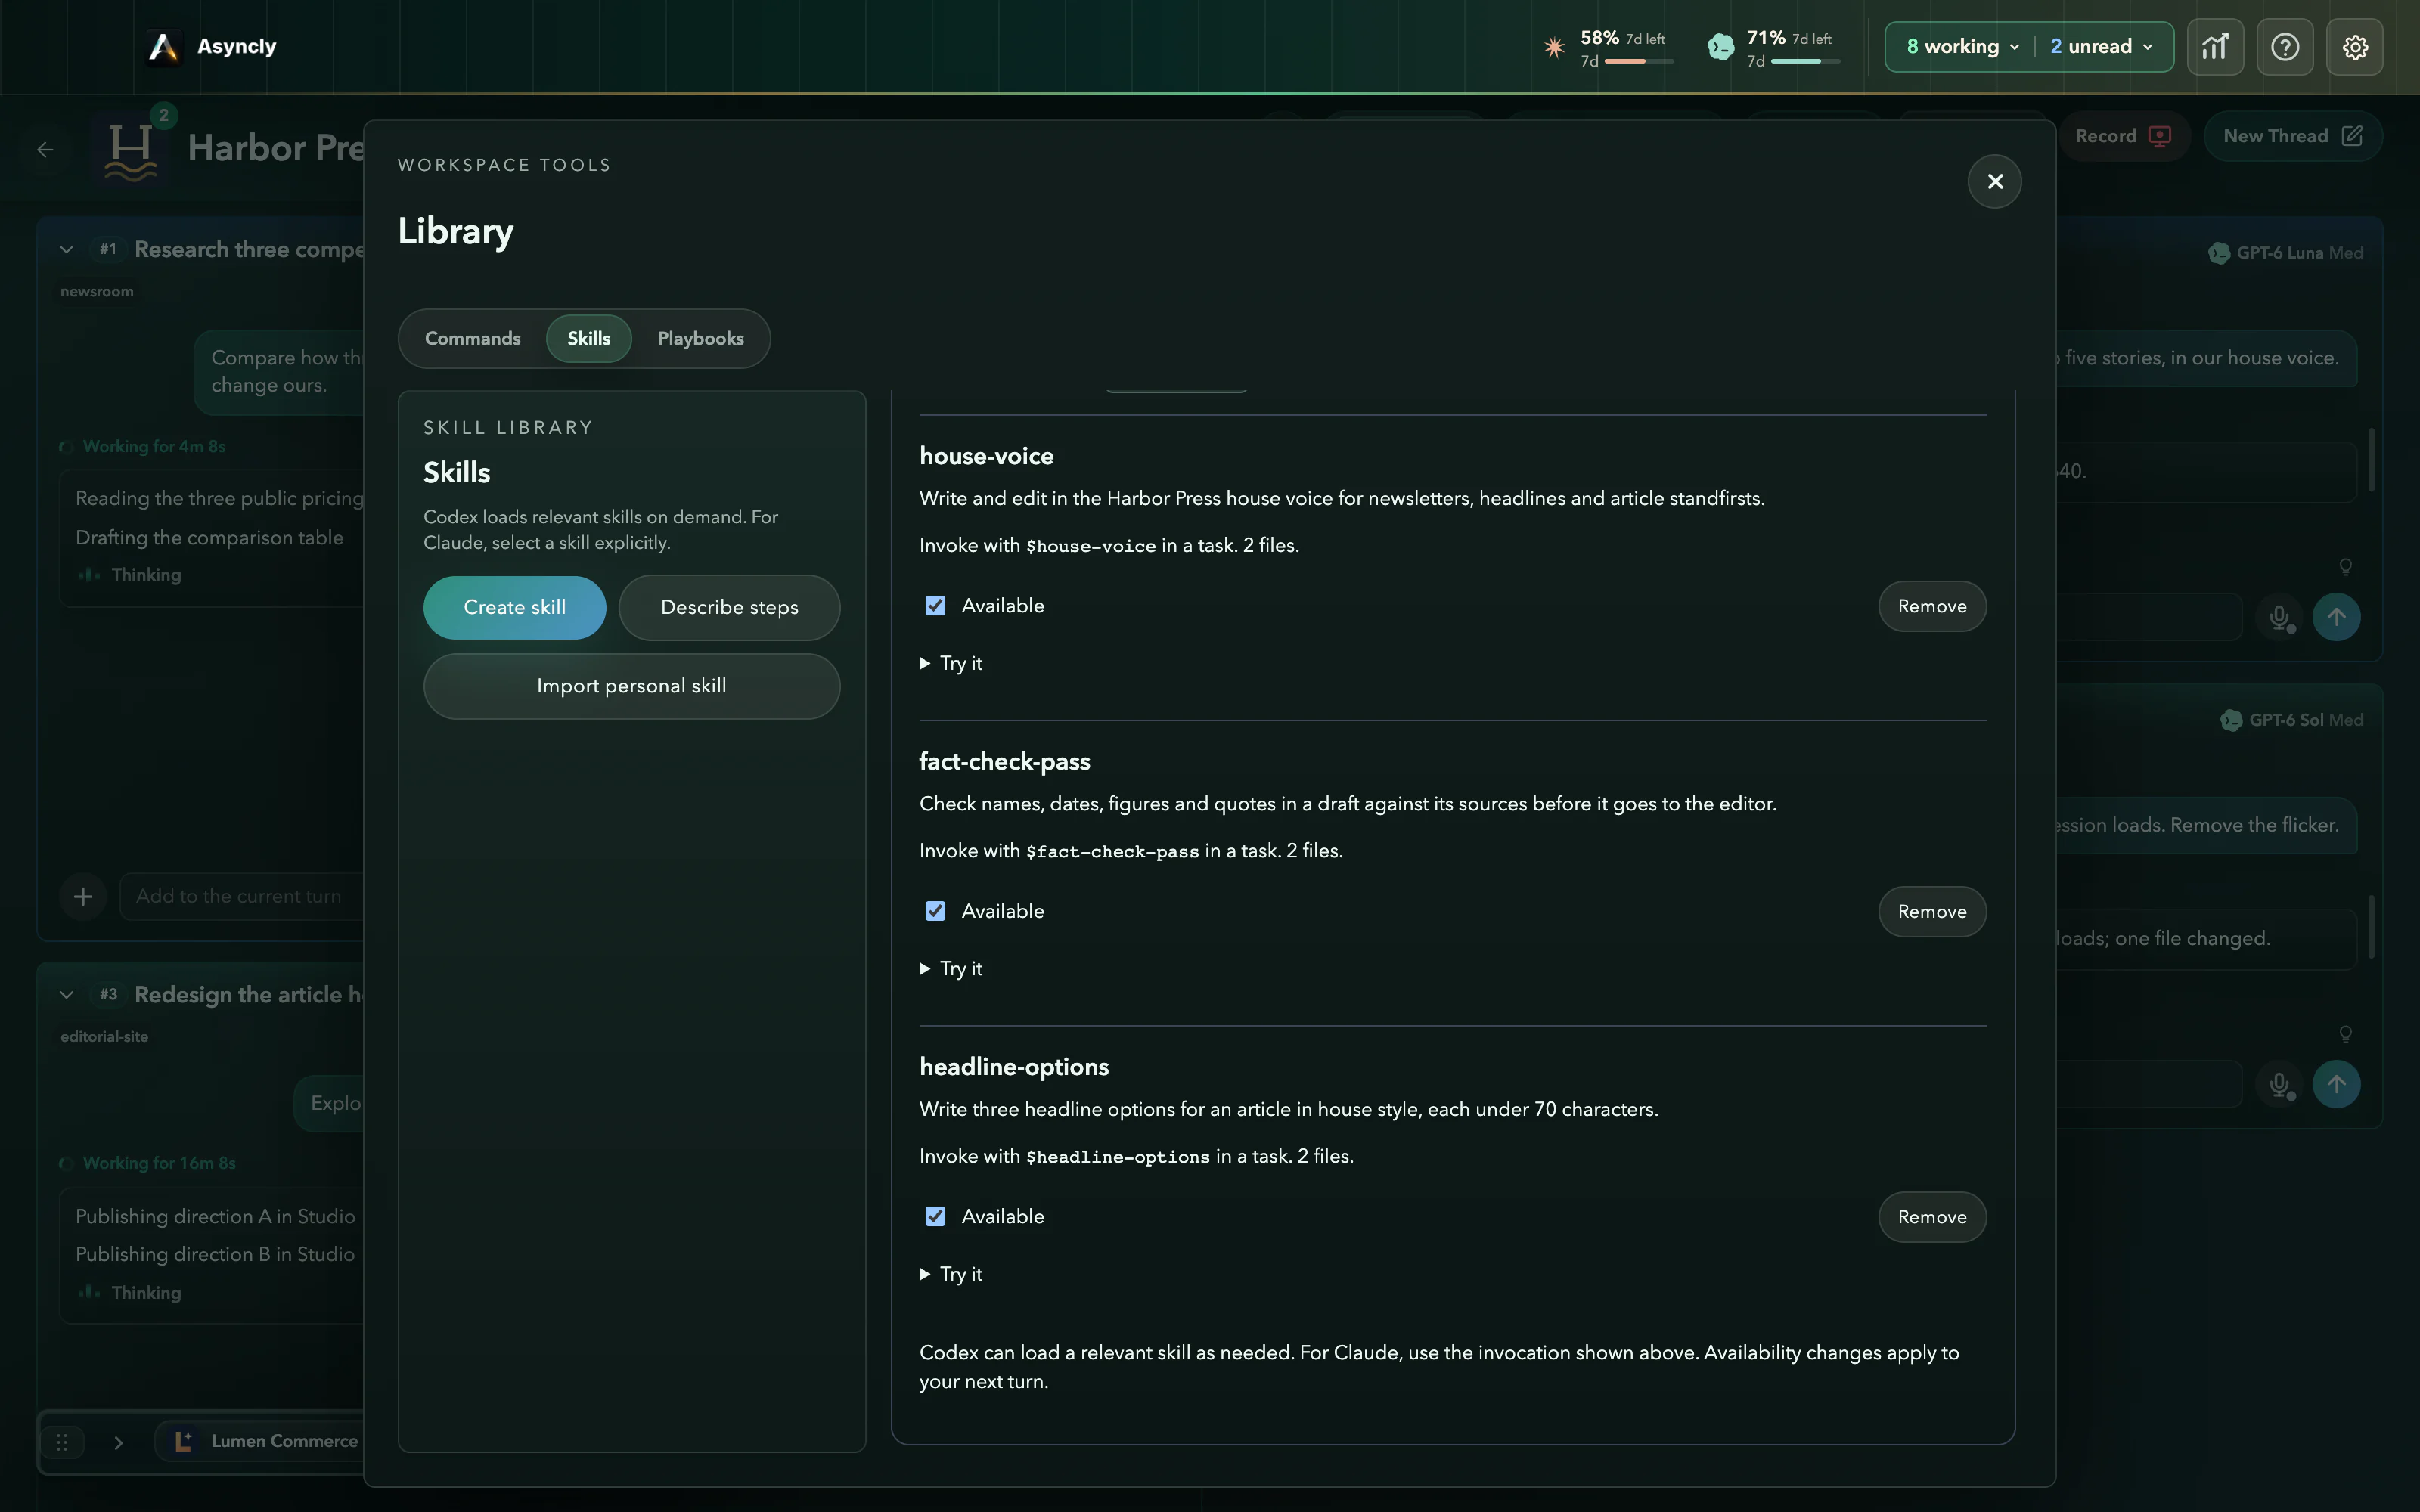Click the Harbor Press workspace logo
Image resolution: width=2420 pixels, height=1512 pixels.
130,150
